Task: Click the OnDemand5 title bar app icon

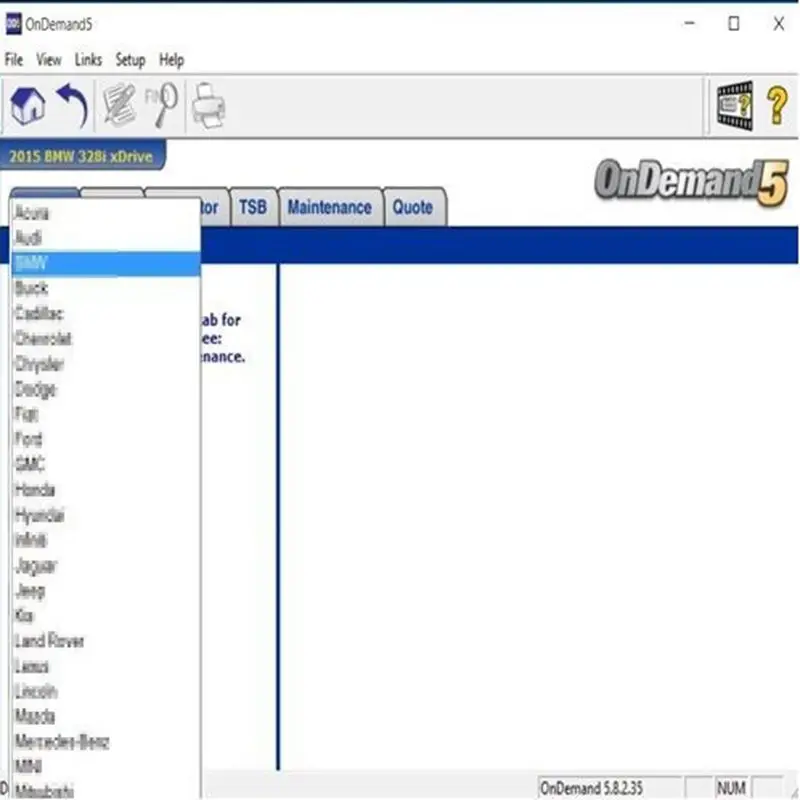Action: 13,24
